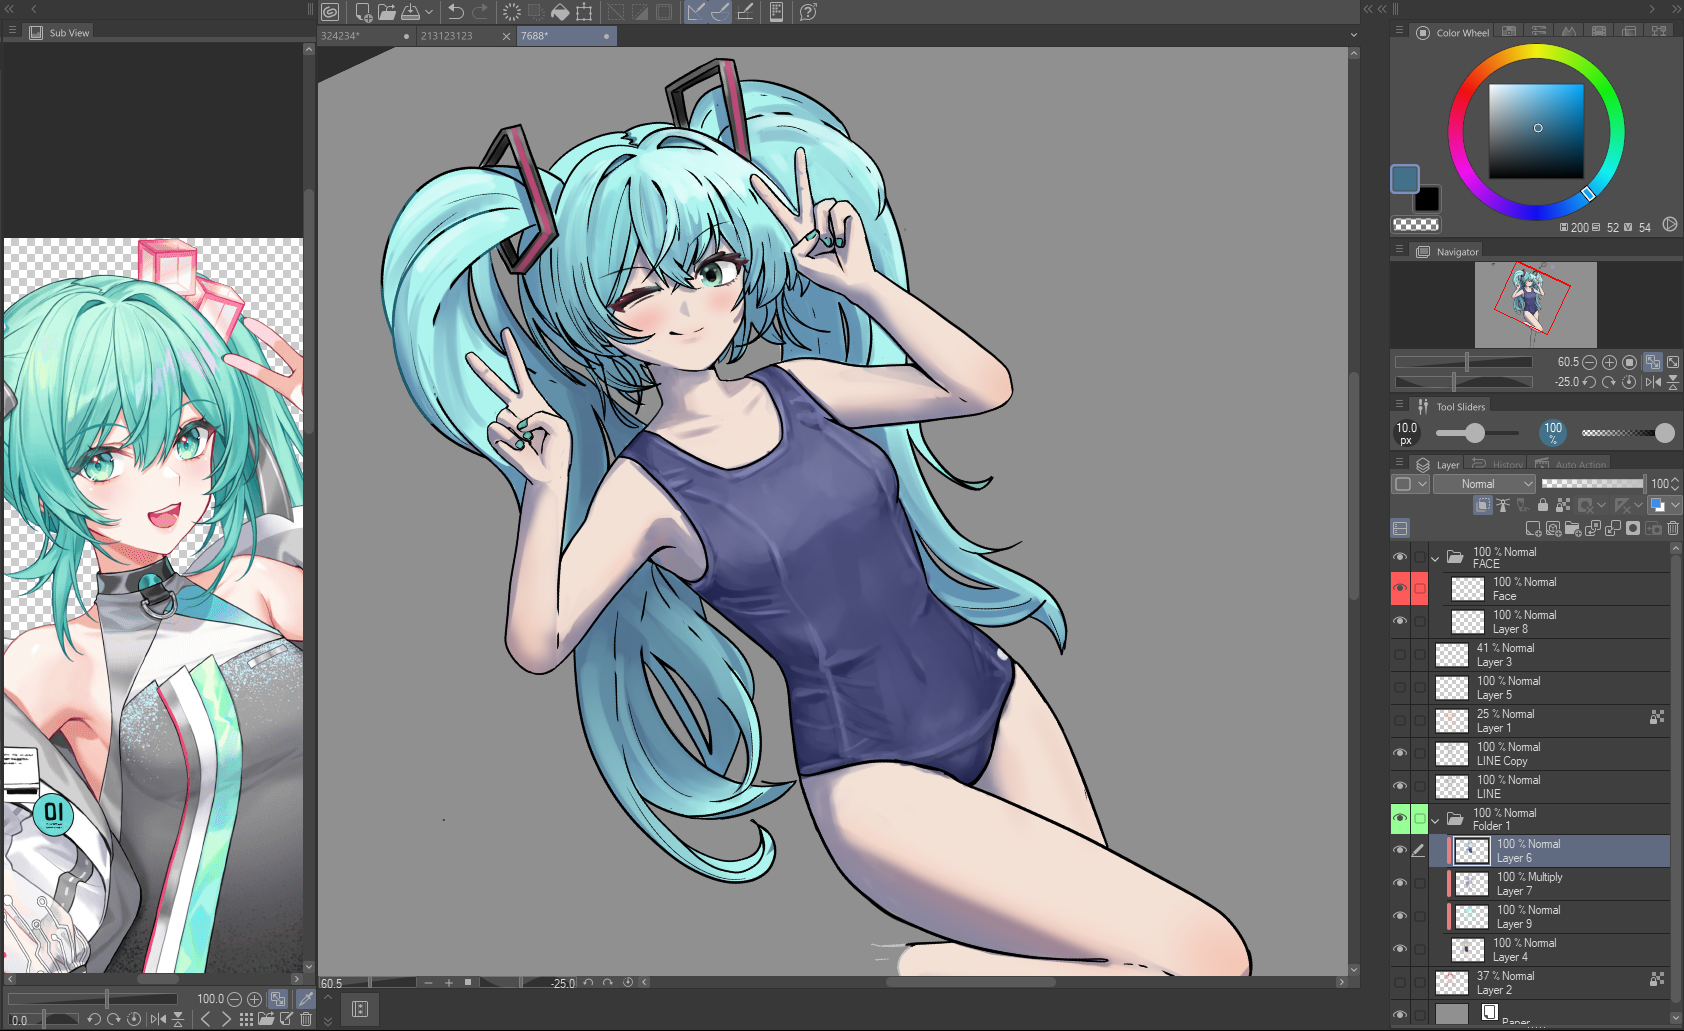The width and height of the screenshot is (1684, 1031).
Task: Collapse the FACE folder
Action: point(1436,558)
